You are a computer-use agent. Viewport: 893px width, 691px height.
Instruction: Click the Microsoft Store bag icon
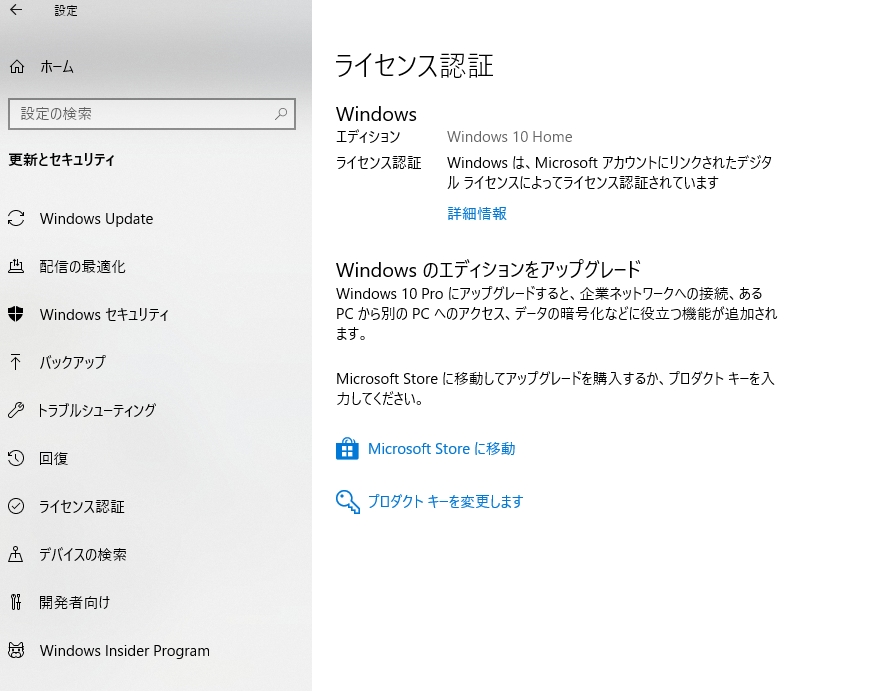coord(347,449)
